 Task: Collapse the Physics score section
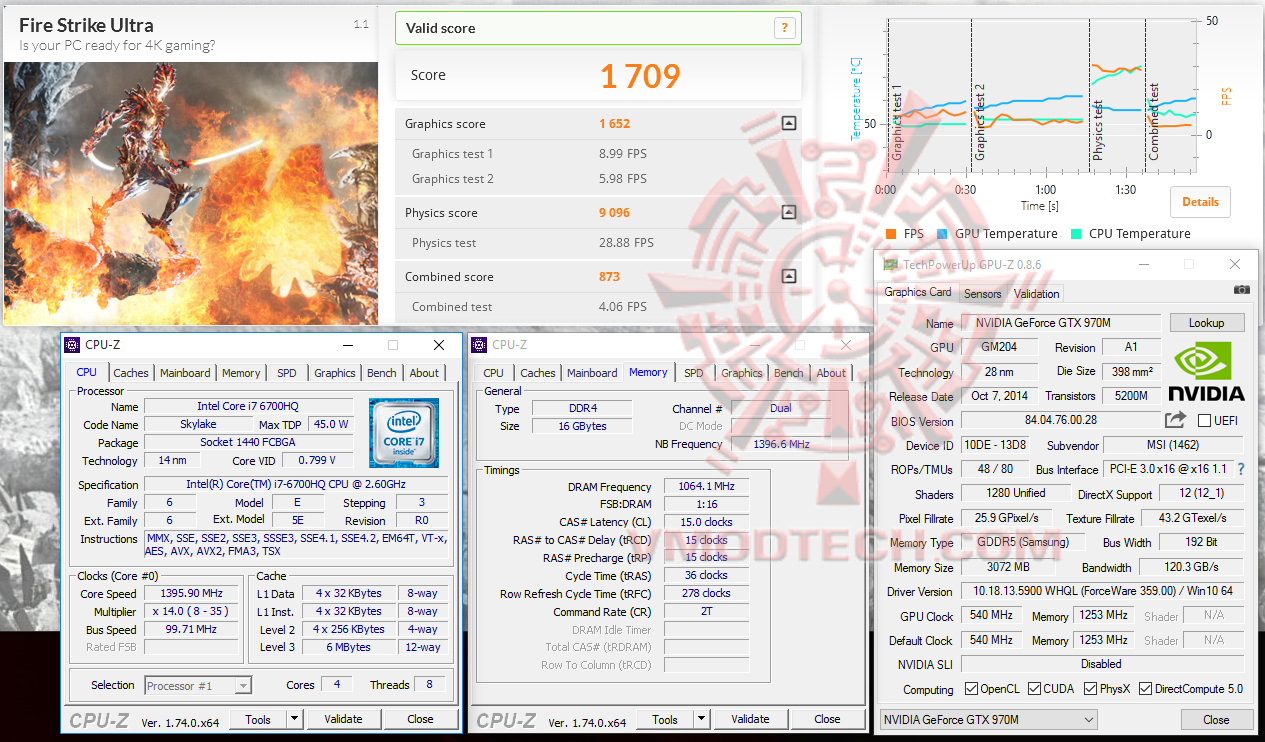789,213
